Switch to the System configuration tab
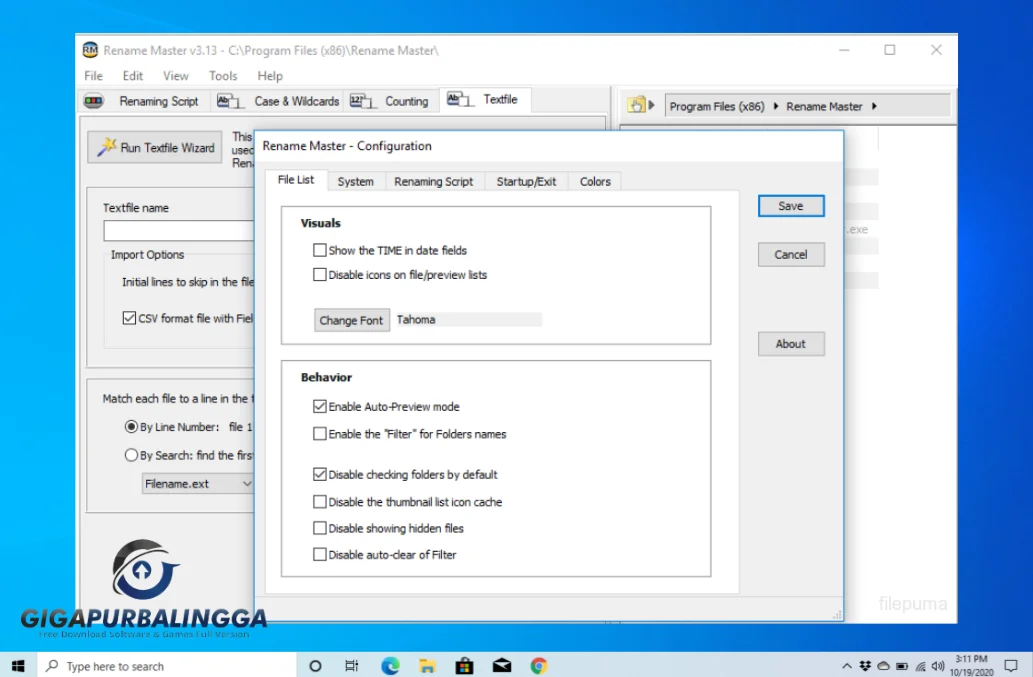This screenshot has width=1033, height=677. click(x=356, y=182)
